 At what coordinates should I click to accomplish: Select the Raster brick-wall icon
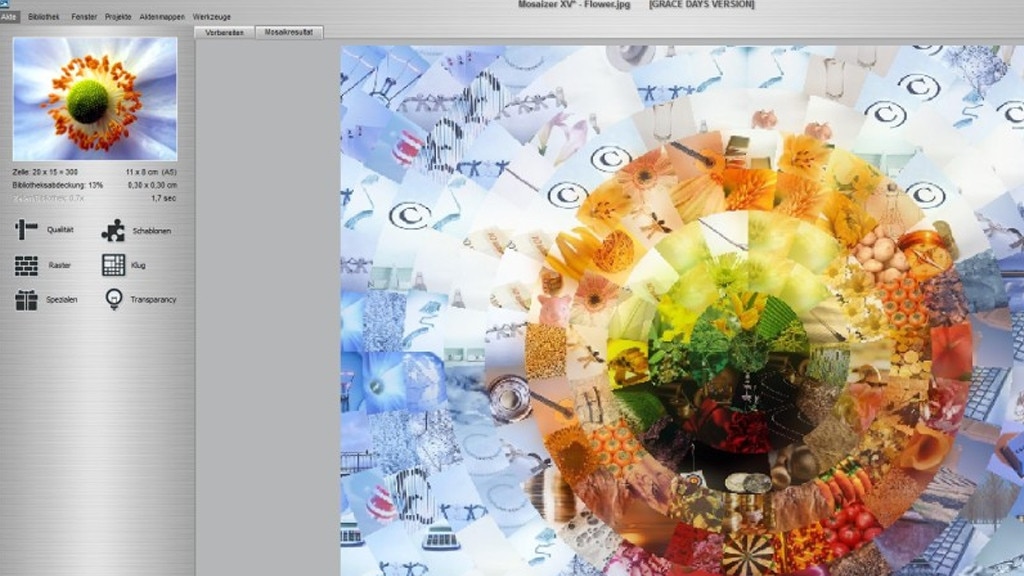point(26,265)
